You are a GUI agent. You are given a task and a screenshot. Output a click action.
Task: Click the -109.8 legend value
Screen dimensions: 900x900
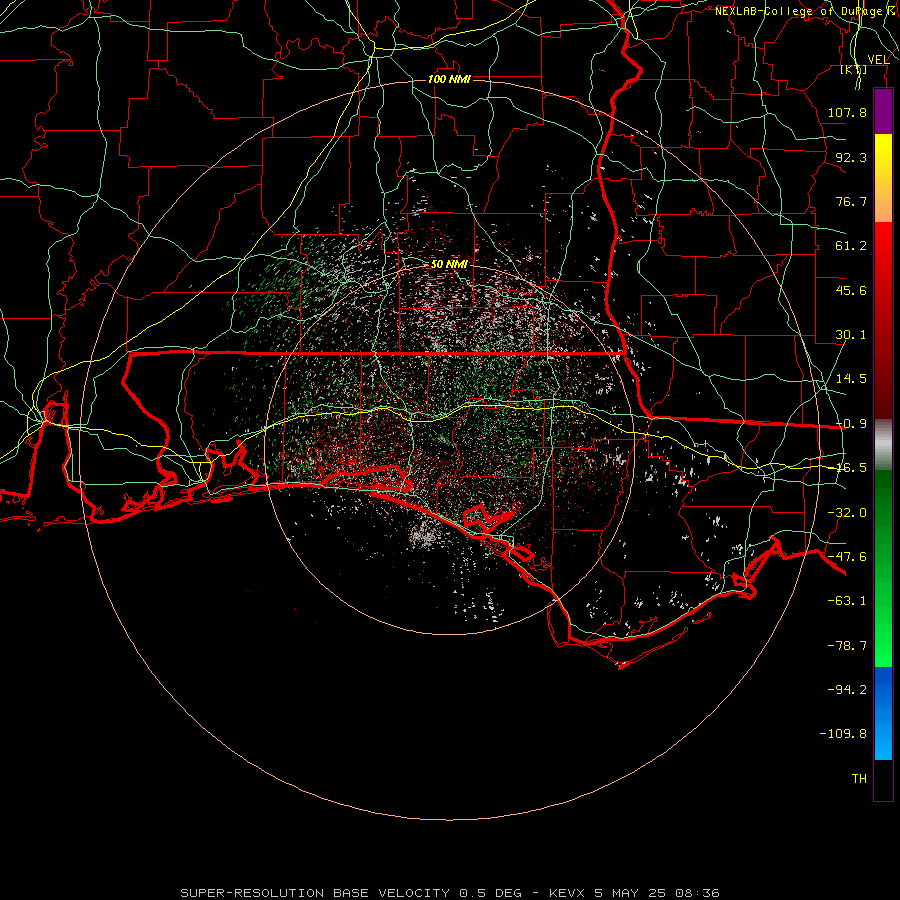point(843,734)
